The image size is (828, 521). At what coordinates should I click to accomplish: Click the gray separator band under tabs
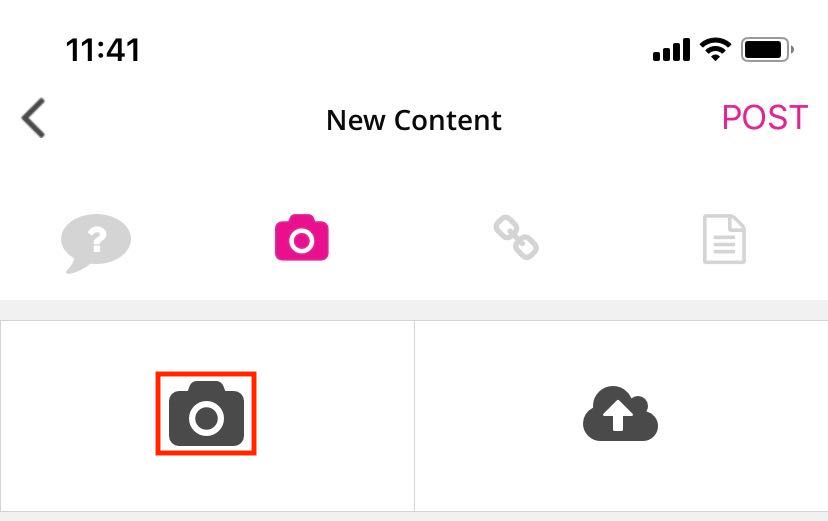pyautogui.click(x=414, y=310)
